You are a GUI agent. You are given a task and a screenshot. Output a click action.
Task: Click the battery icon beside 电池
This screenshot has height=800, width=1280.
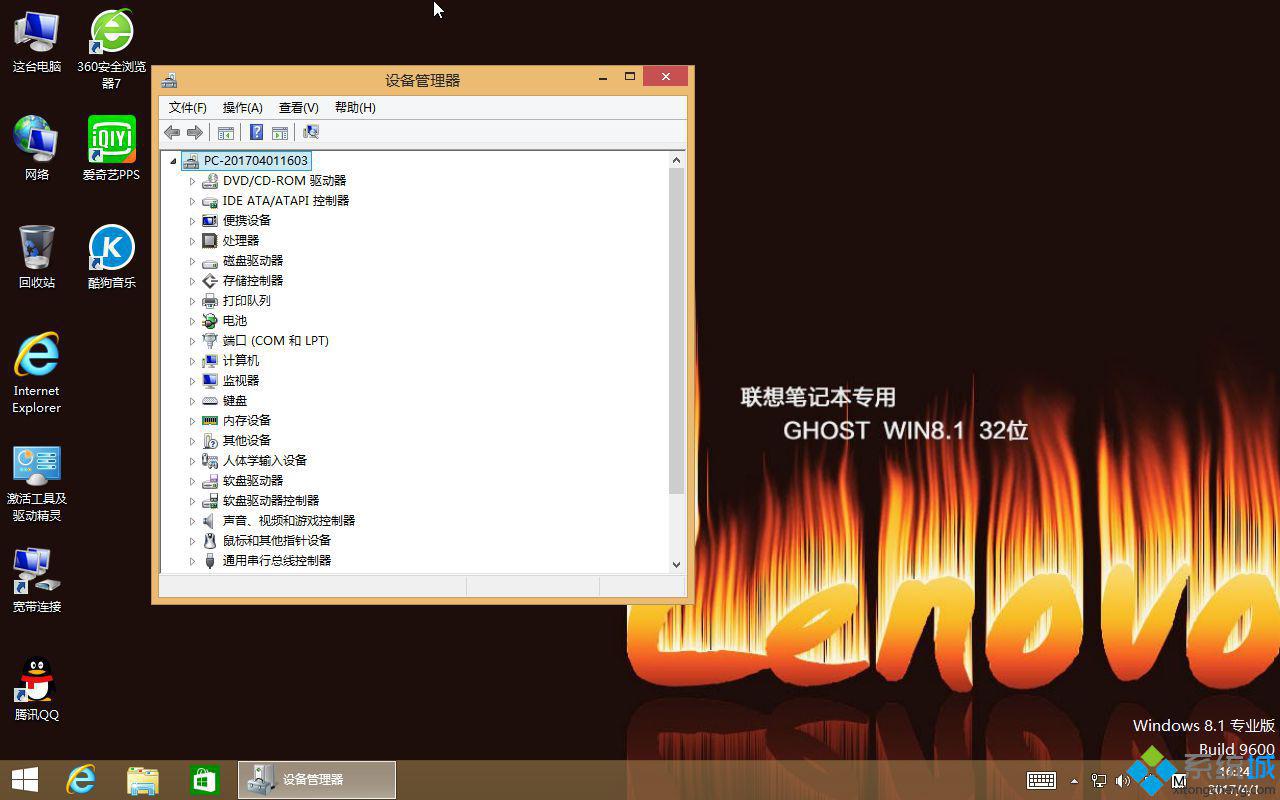(210, 321)
